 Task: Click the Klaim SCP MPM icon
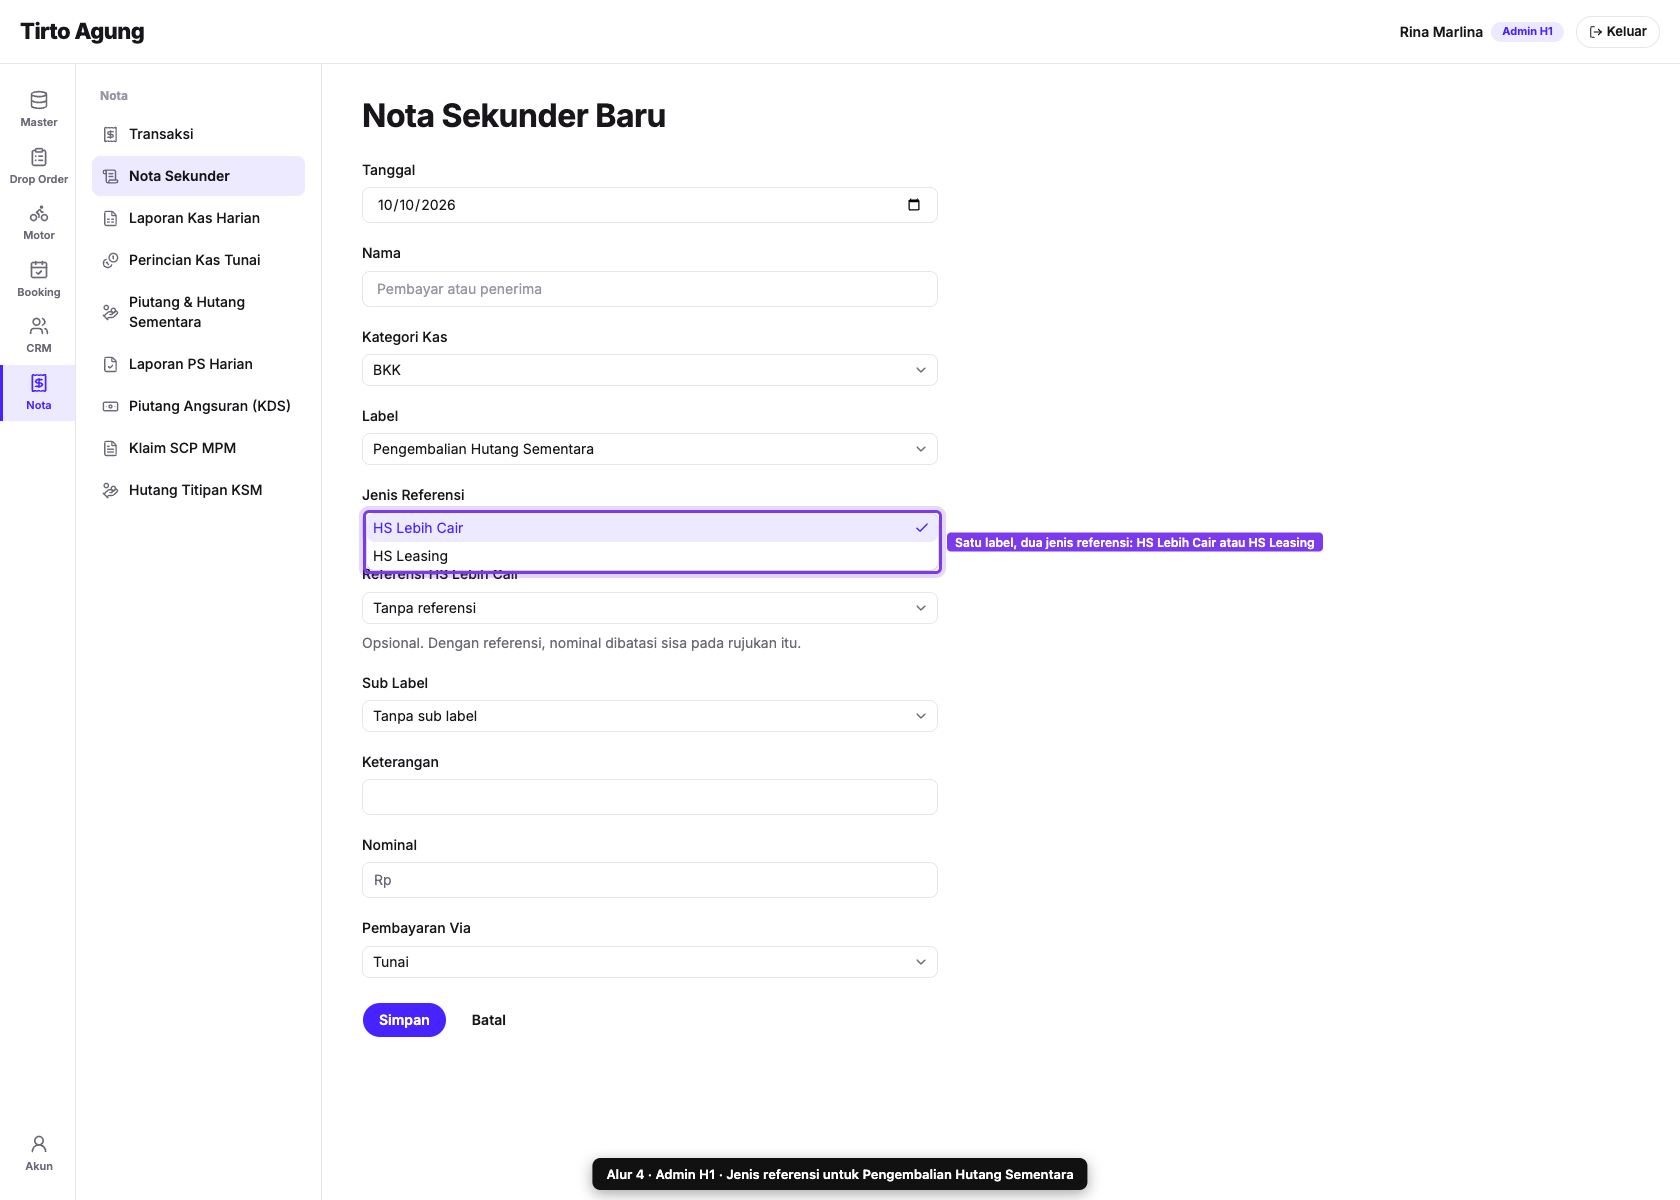111,448
